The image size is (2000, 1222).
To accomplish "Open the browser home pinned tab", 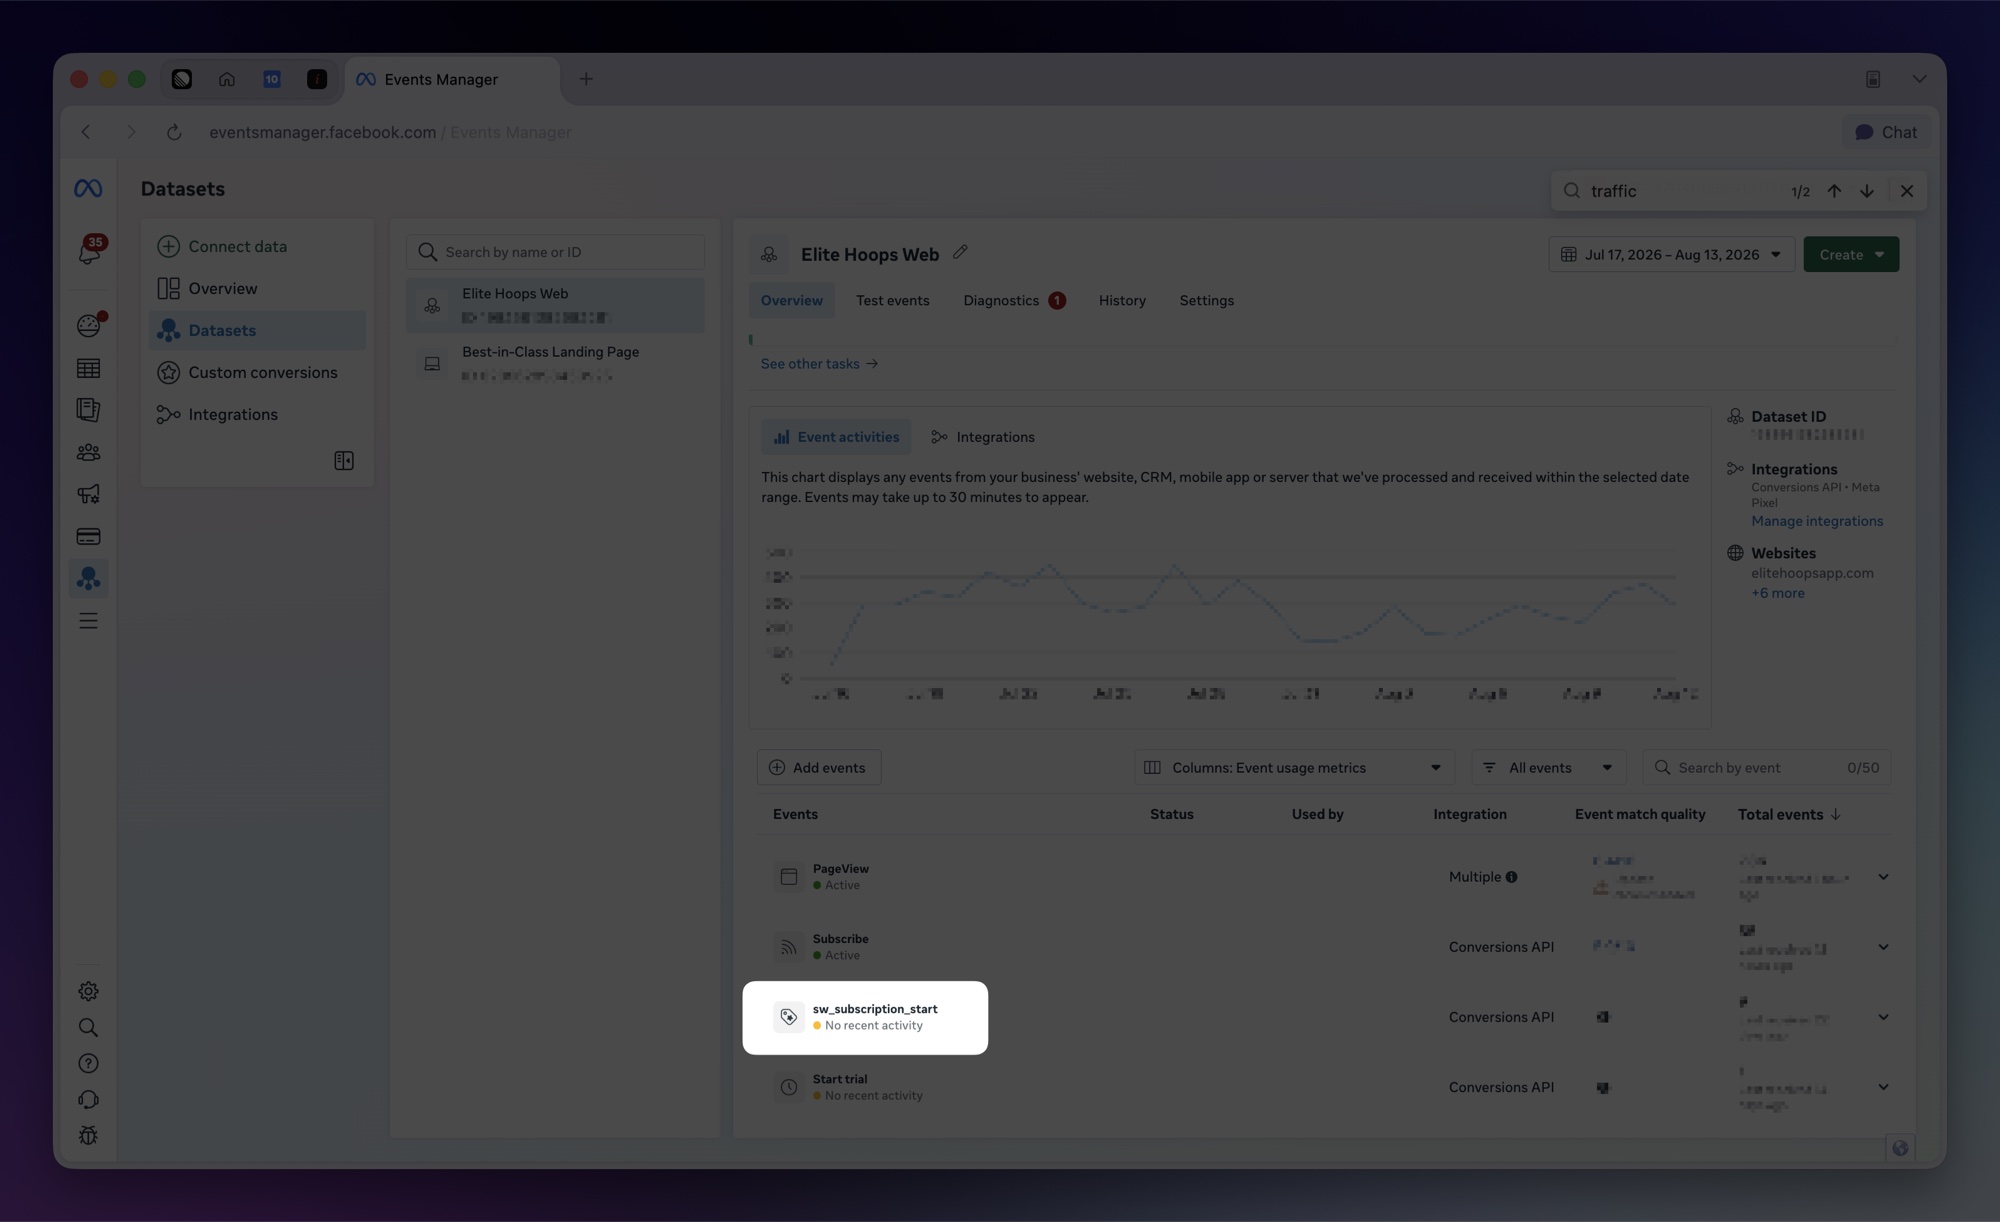I will point(227,79).
